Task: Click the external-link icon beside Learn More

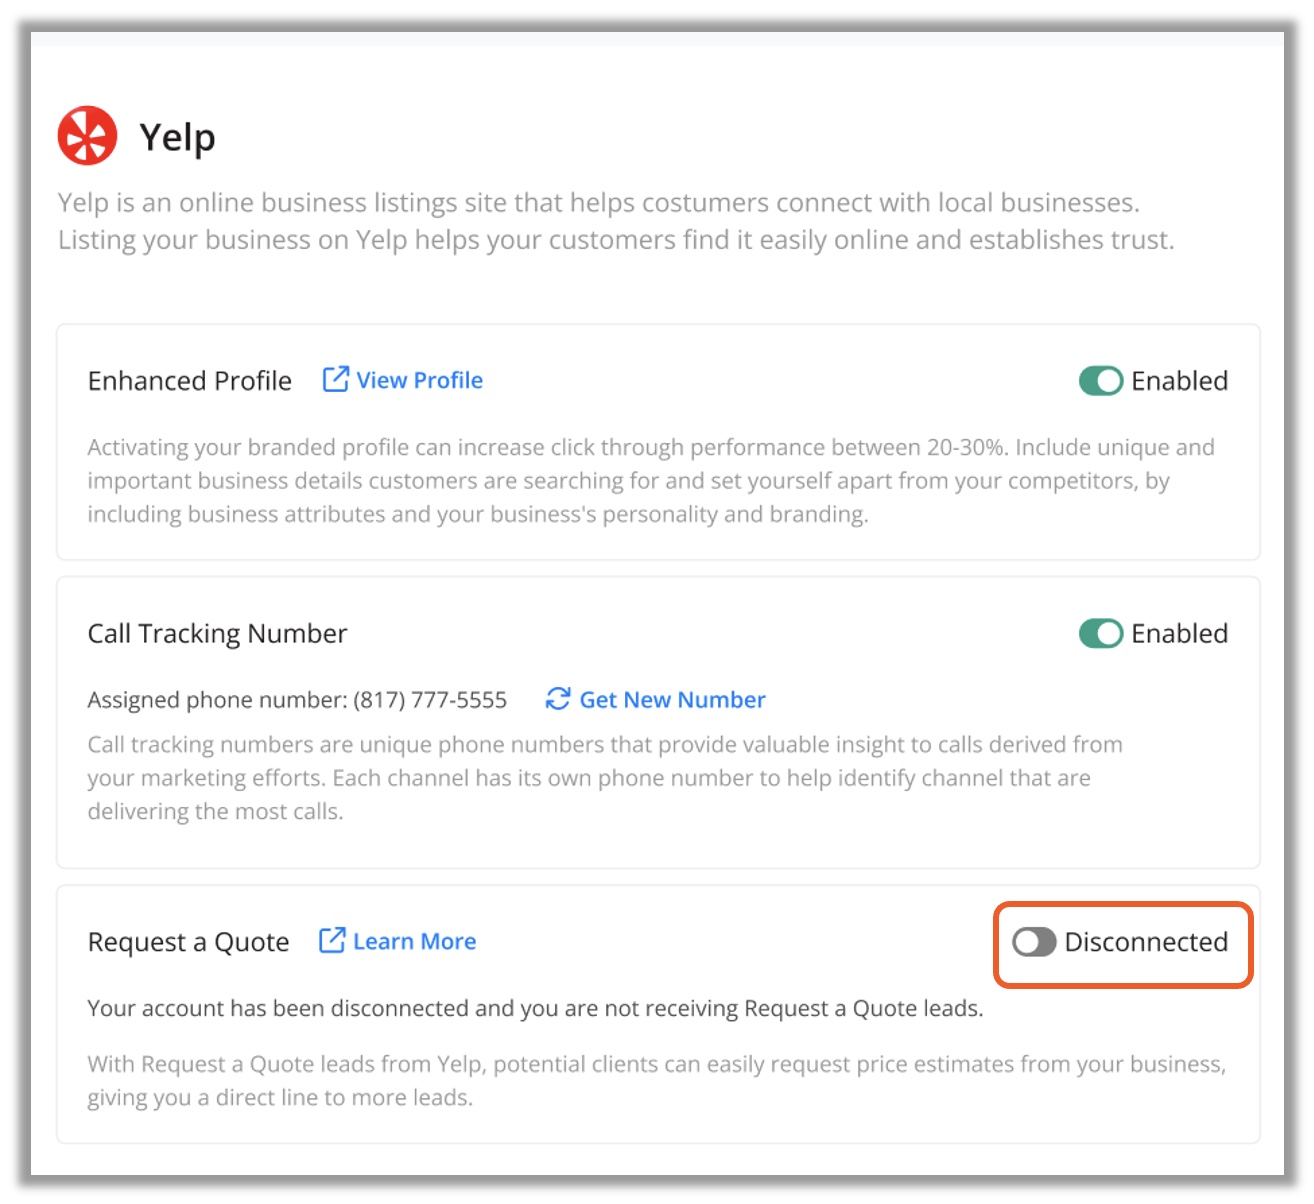Action: tap(332, 940)
